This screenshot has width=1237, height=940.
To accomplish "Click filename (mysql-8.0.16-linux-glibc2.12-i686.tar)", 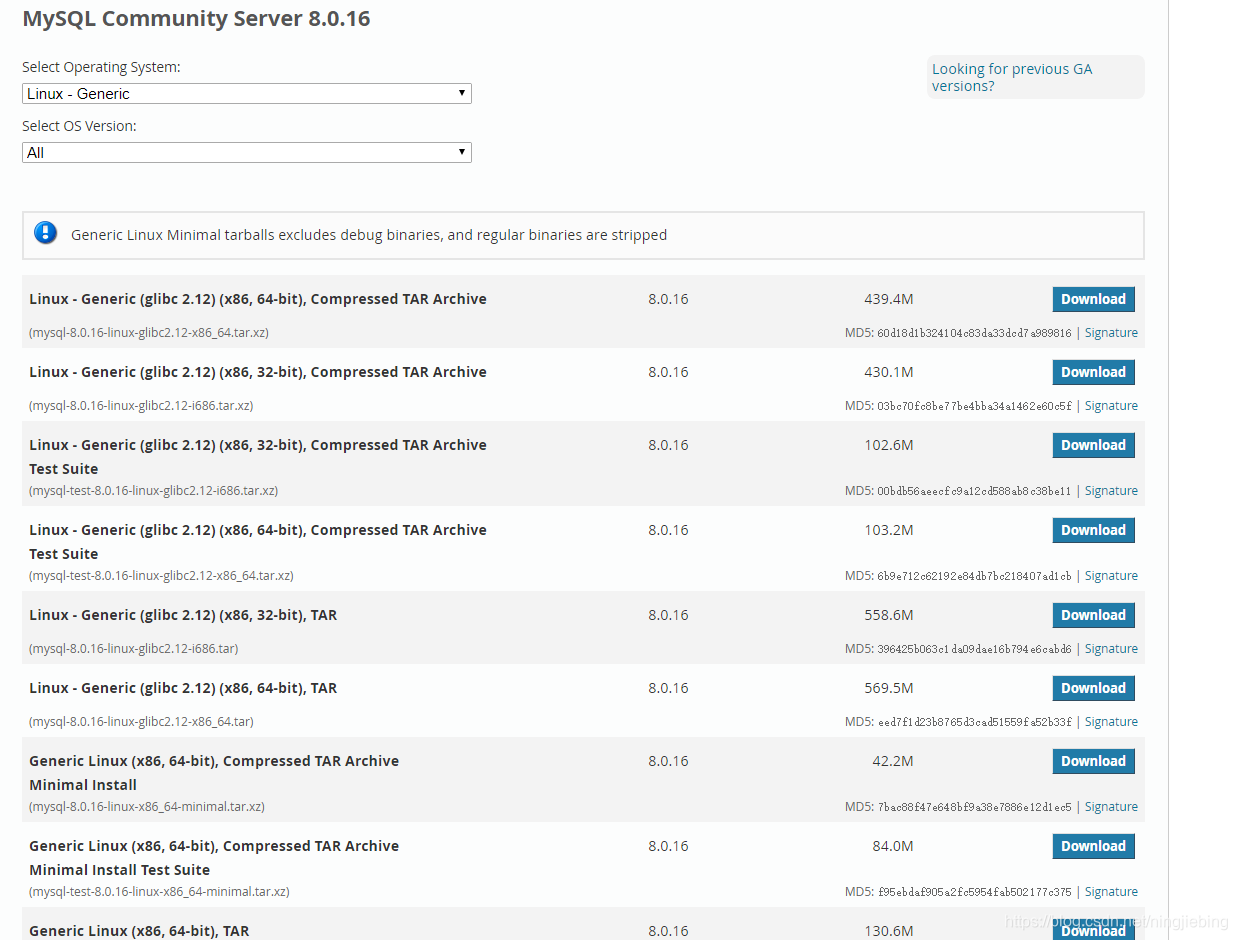I will (x=134, y=649).
